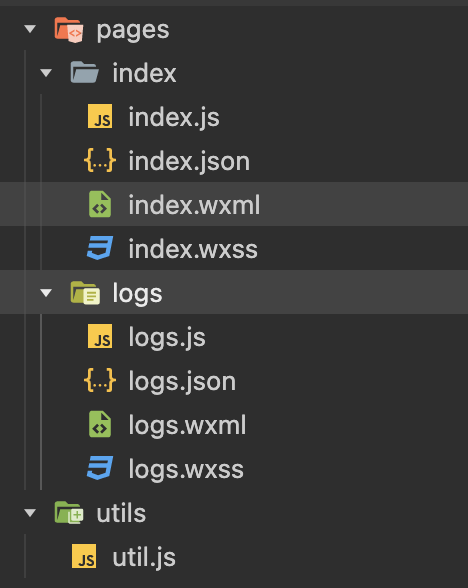Open the index.wxss file name

[193, 249]
